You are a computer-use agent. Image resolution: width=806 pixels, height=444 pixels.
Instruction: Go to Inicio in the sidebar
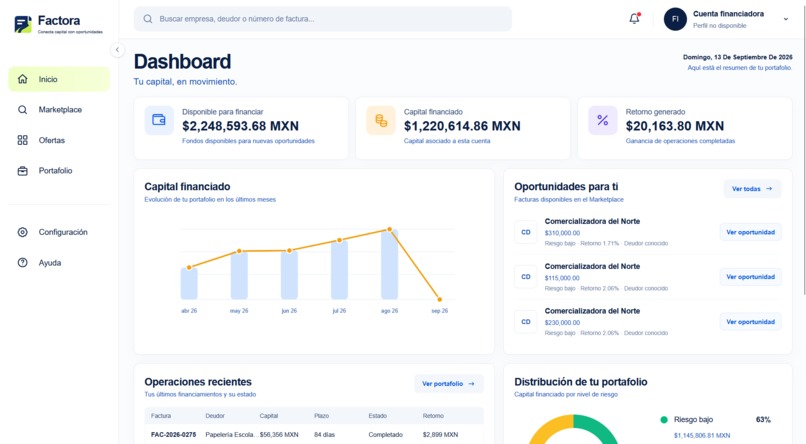(59, 79)
